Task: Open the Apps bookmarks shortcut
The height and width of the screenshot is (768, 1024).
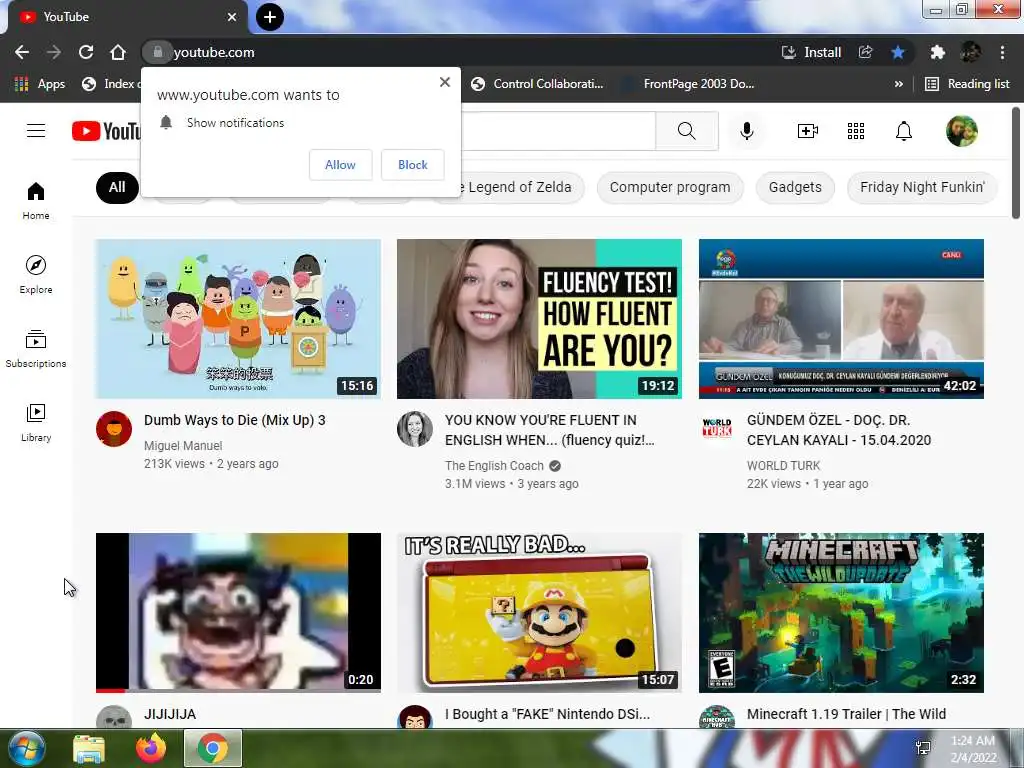Action: click(40, 84)
